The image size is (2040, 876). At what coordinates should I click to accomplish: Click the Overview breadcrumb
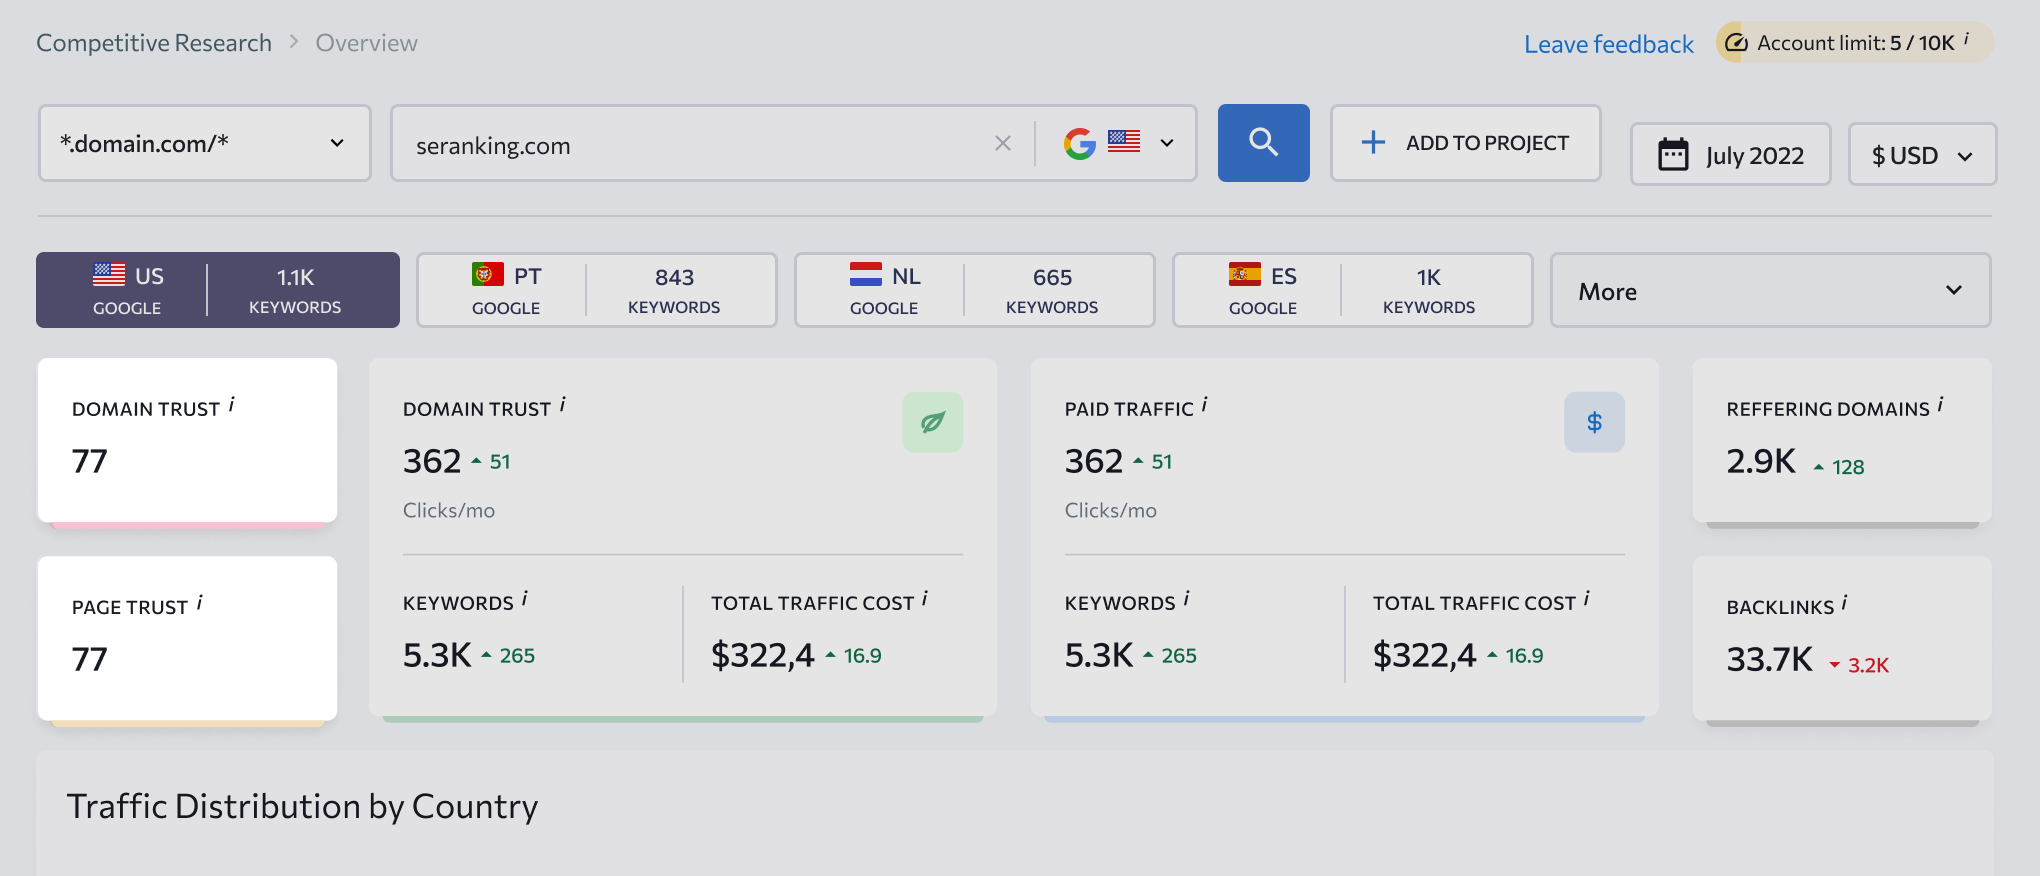coord(366,43)
